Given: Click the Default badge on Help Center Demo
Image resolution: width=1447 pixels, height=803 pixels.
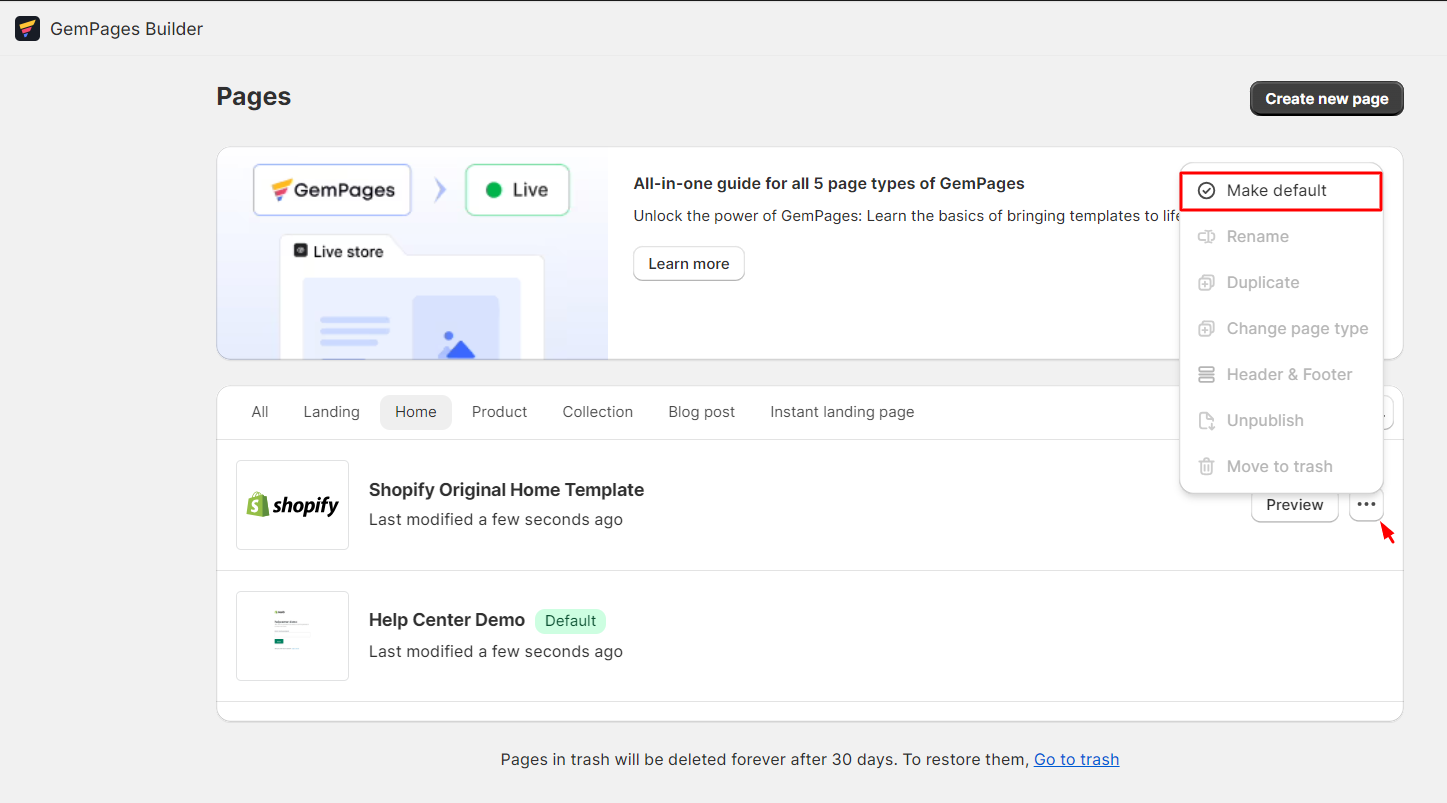Looking at the screenshot, I should tap(570, 620).
